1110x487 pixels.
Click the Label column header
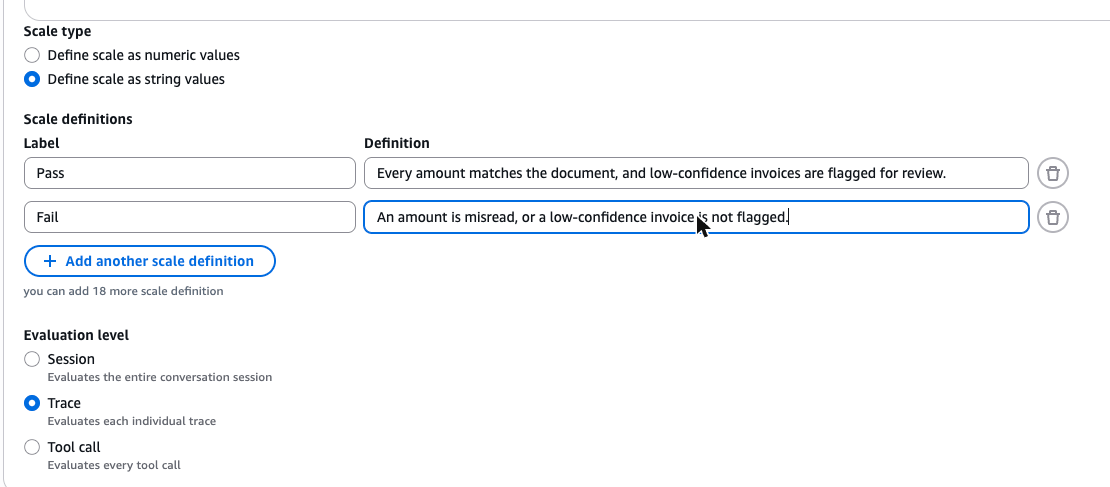click(x=42, y=143)
